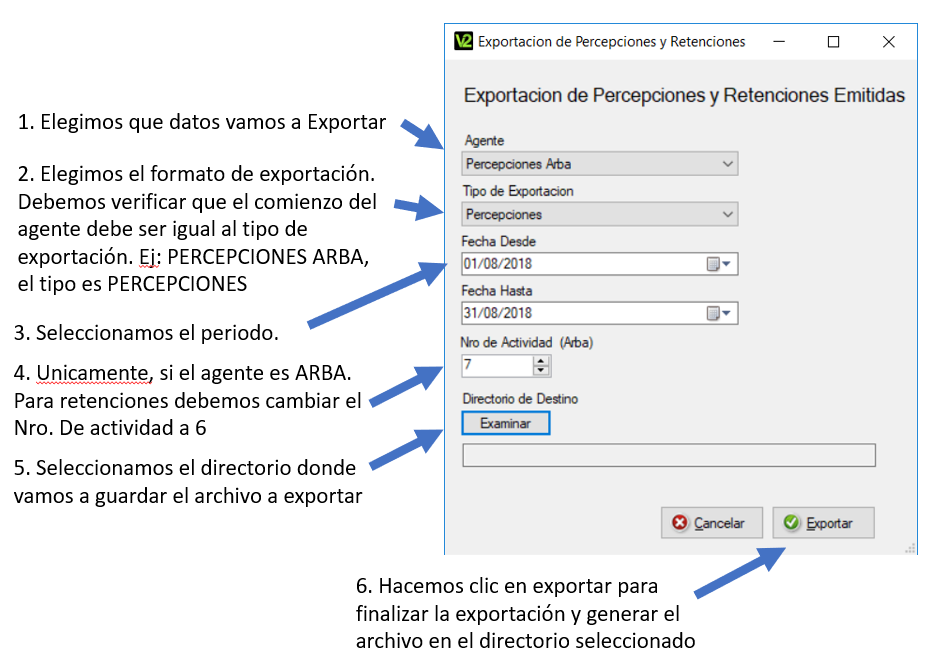Click the 'Directorio de Destino' label
This screenshot has width=928, height=661.
tap(520, 399)
